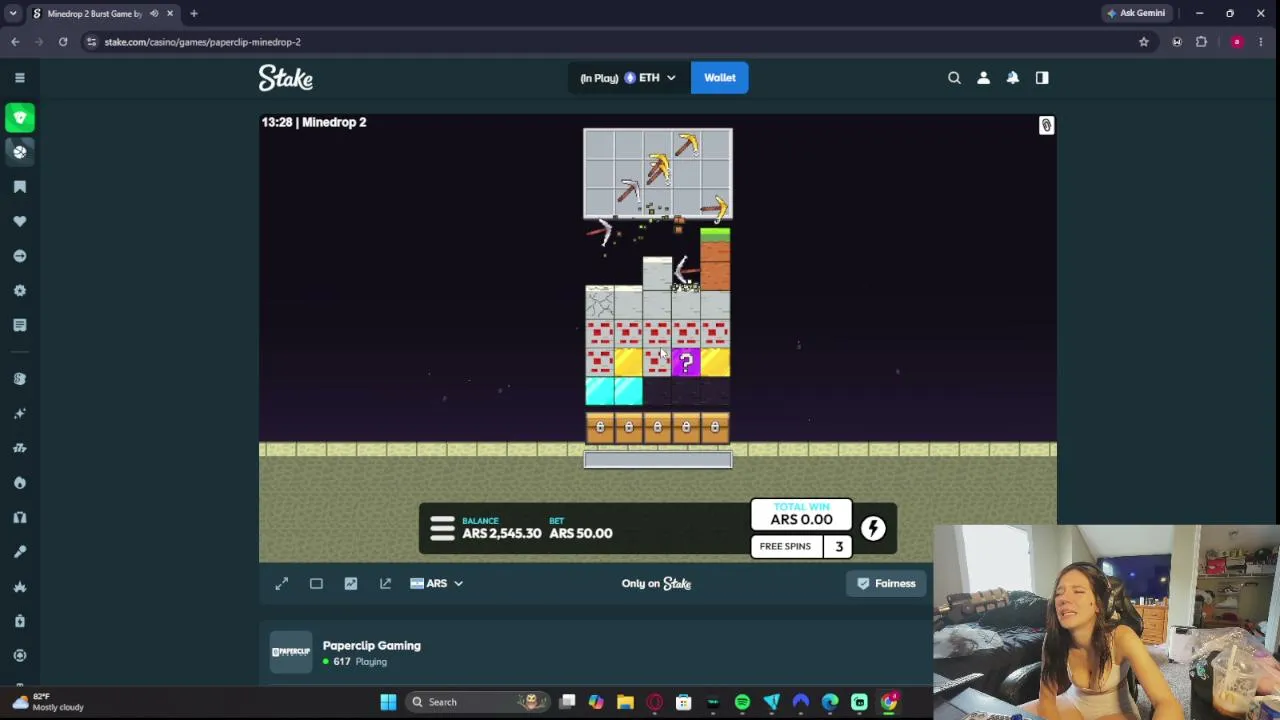This screenshot has height=720, width=1280.
Task: Open the in-game hamburger menu
Action: point(442,528)
